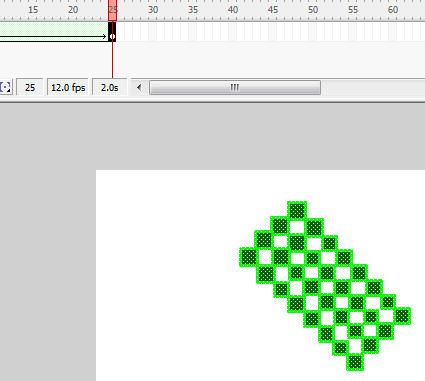Click the elapsed time display 2.0s

click(109, 88)
